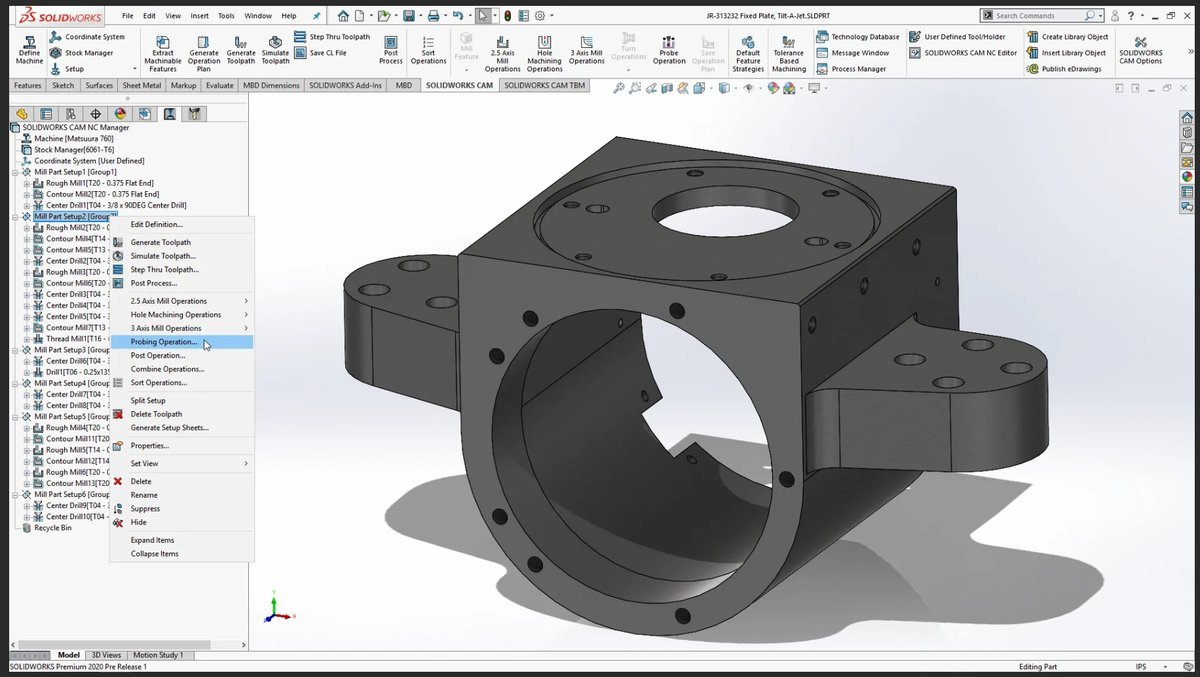This screenshot has height=677, width=1200.
Task: Click Create Library Object
Action: [1067, 37]
